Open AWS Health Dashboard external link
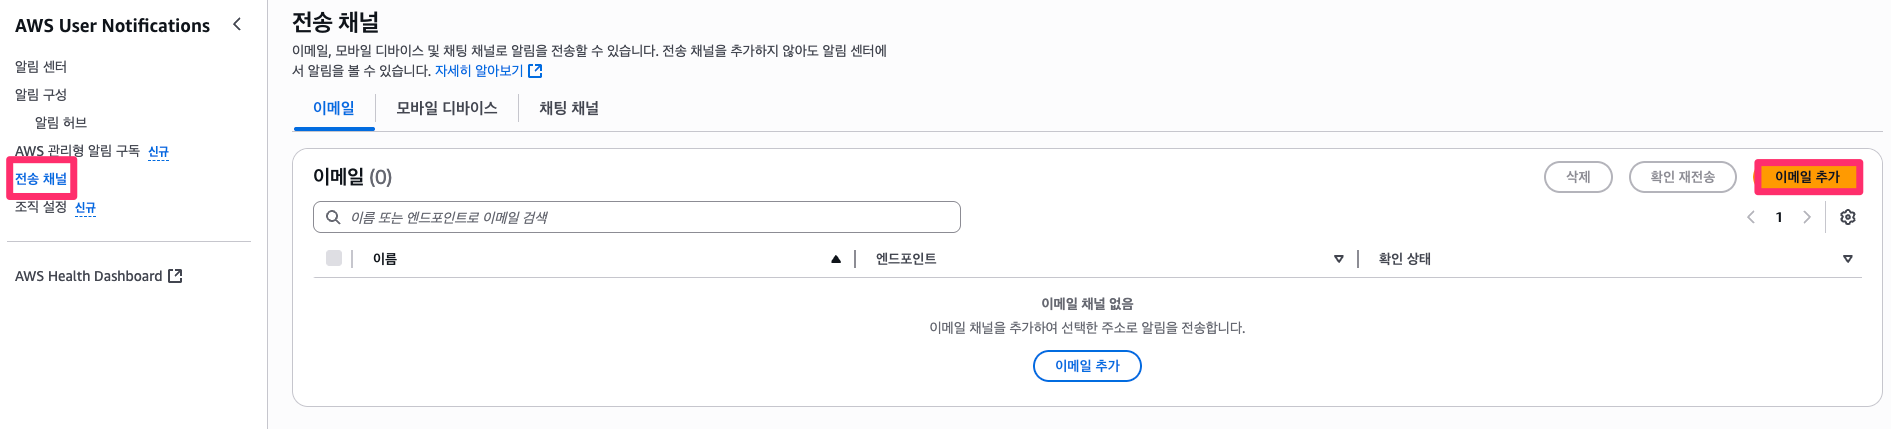Screen dimensions: 1891x429 98,276
